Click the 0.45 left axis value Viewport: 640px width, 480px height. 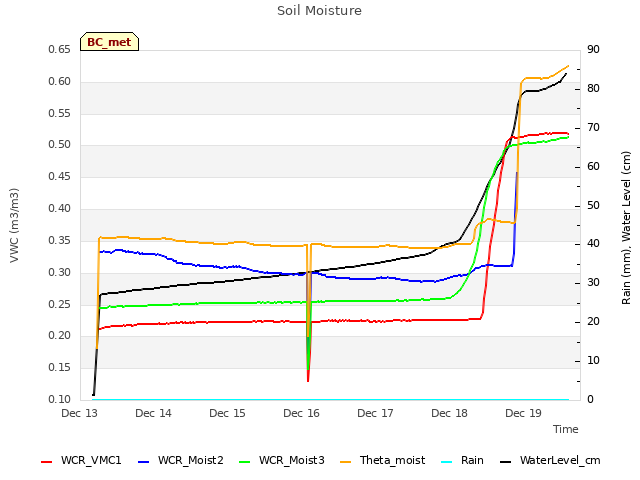click(60, 177)
